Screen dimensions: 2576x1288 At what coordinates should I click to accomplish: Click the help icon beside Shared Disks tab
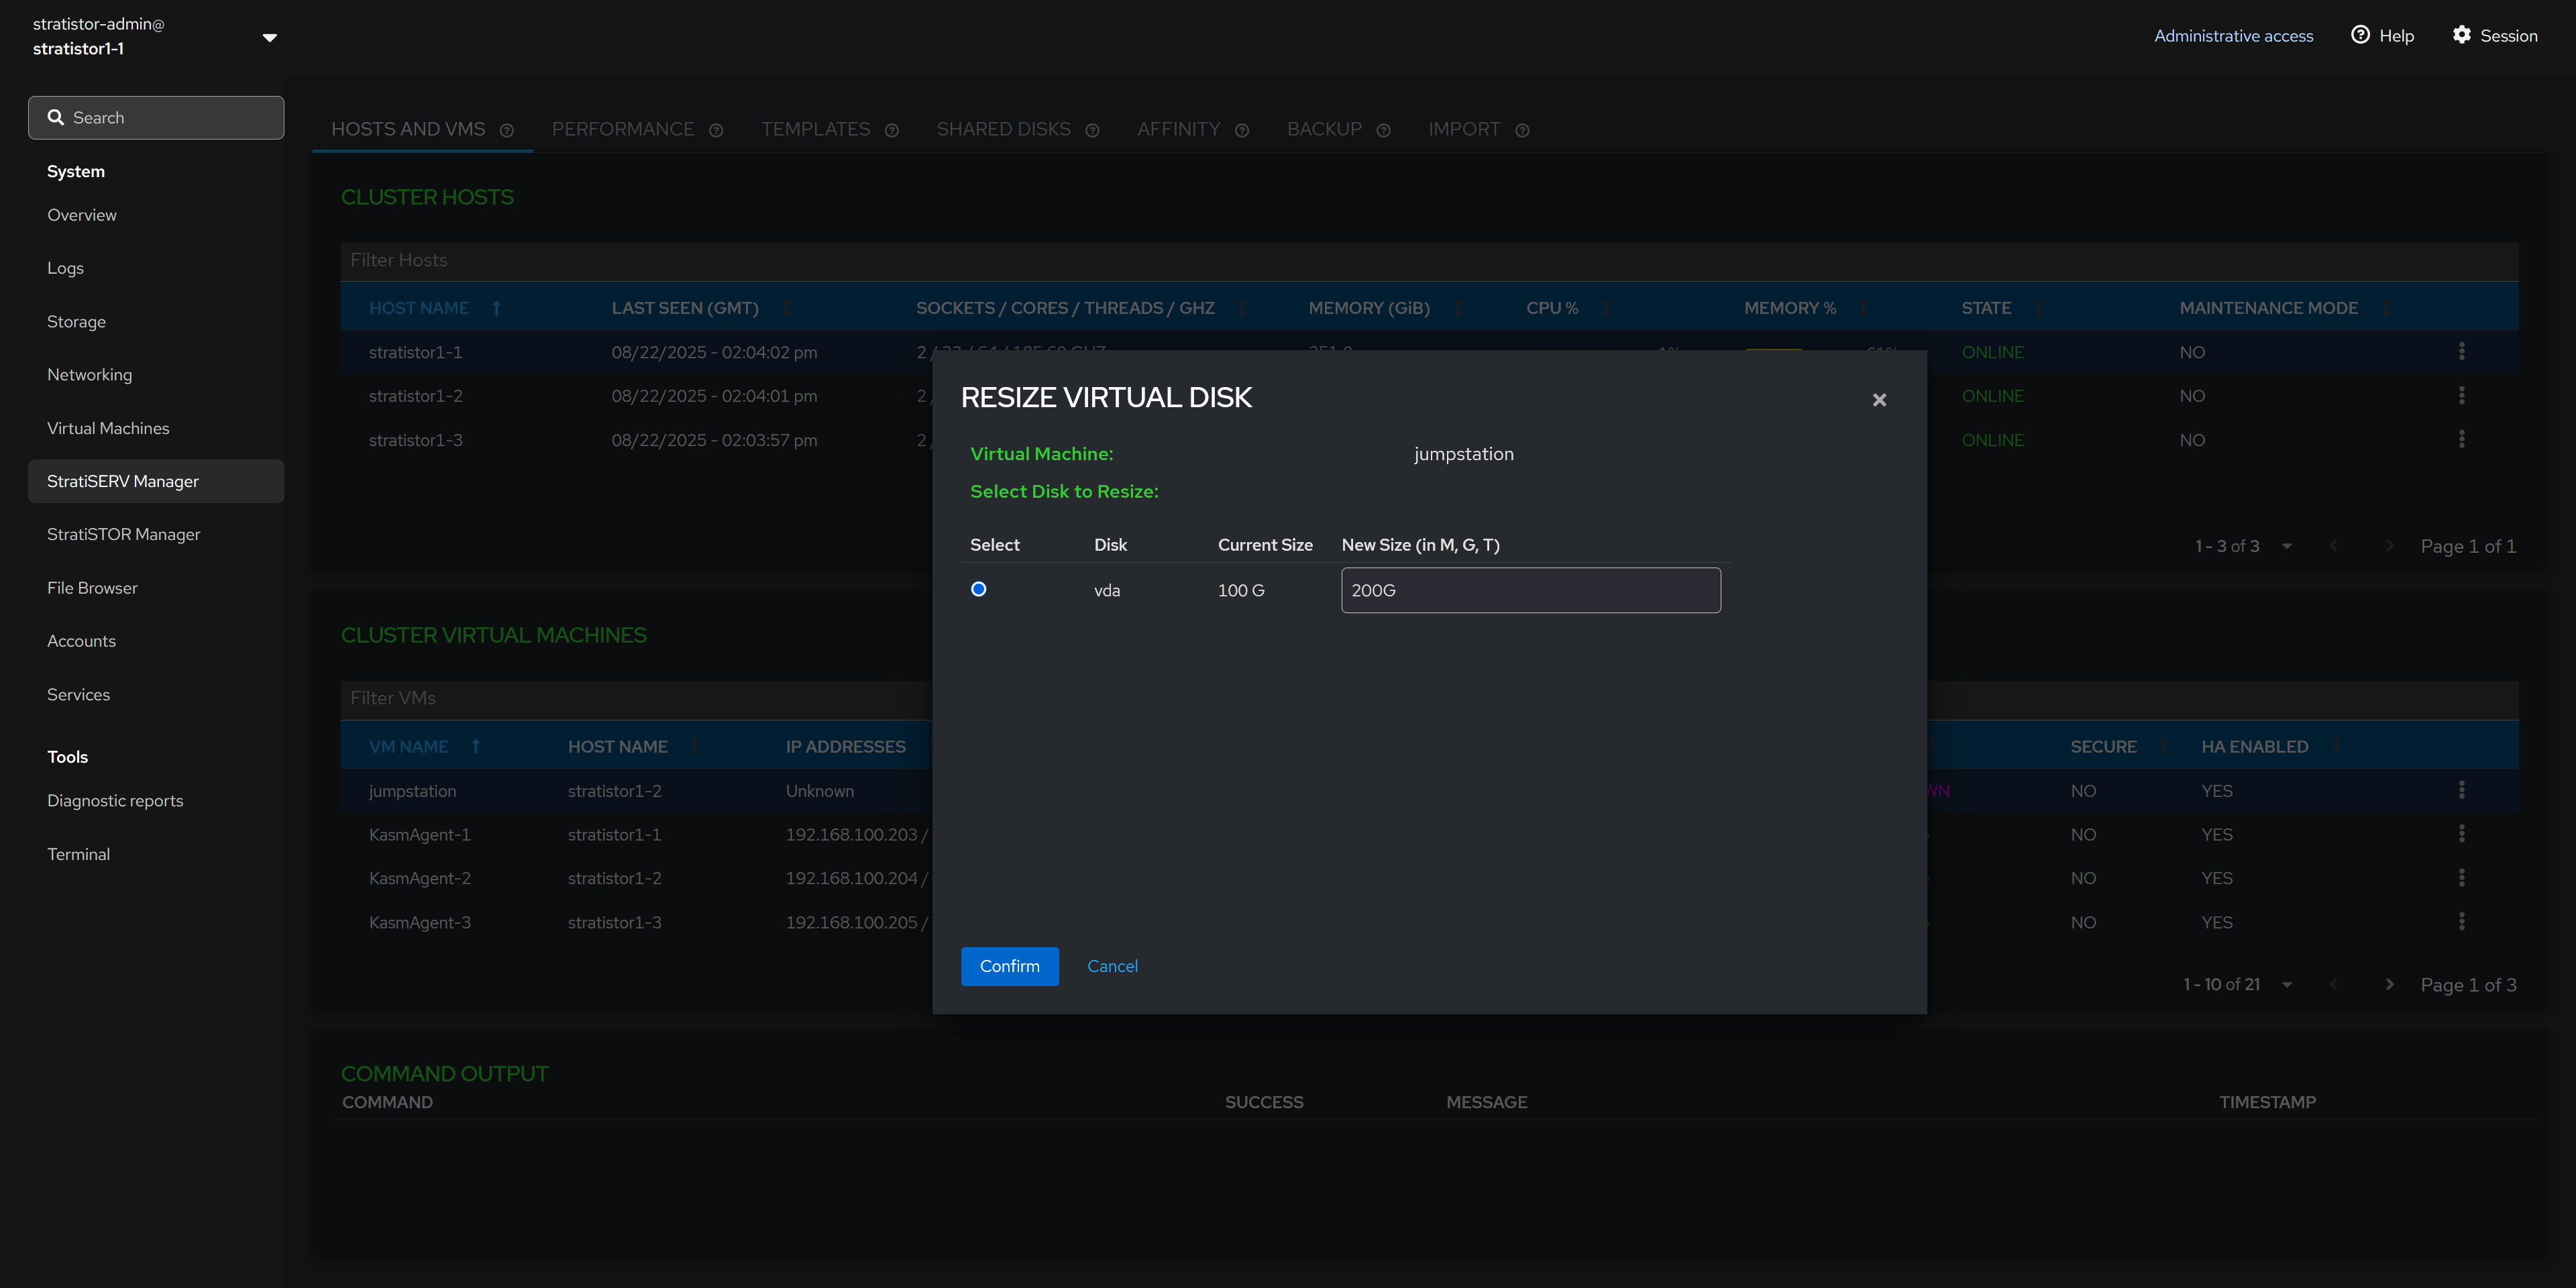point(1092,131)
